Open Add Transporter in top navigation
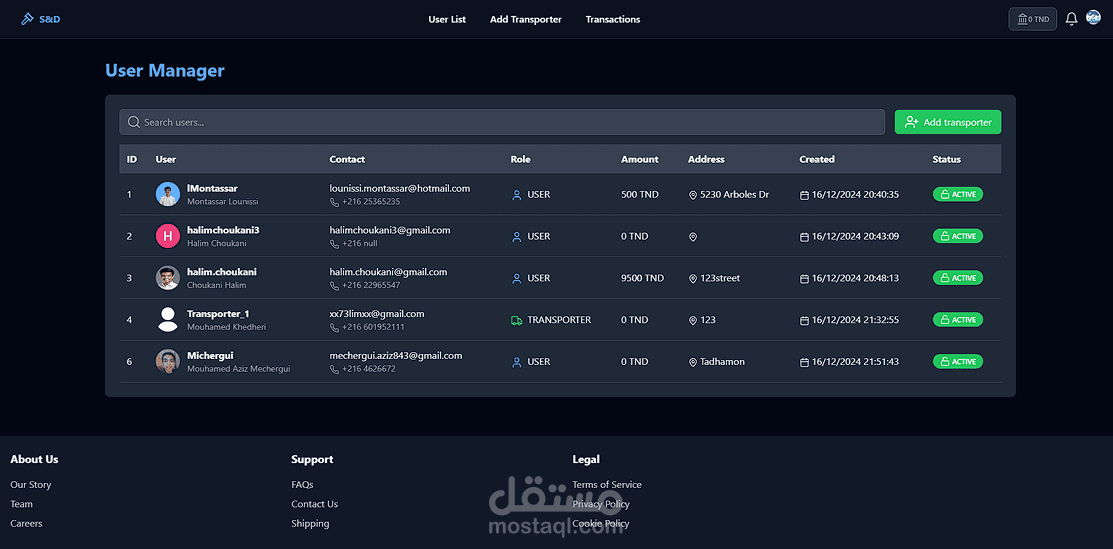This screenshot has height=549, width=1113. click(525, 19)
